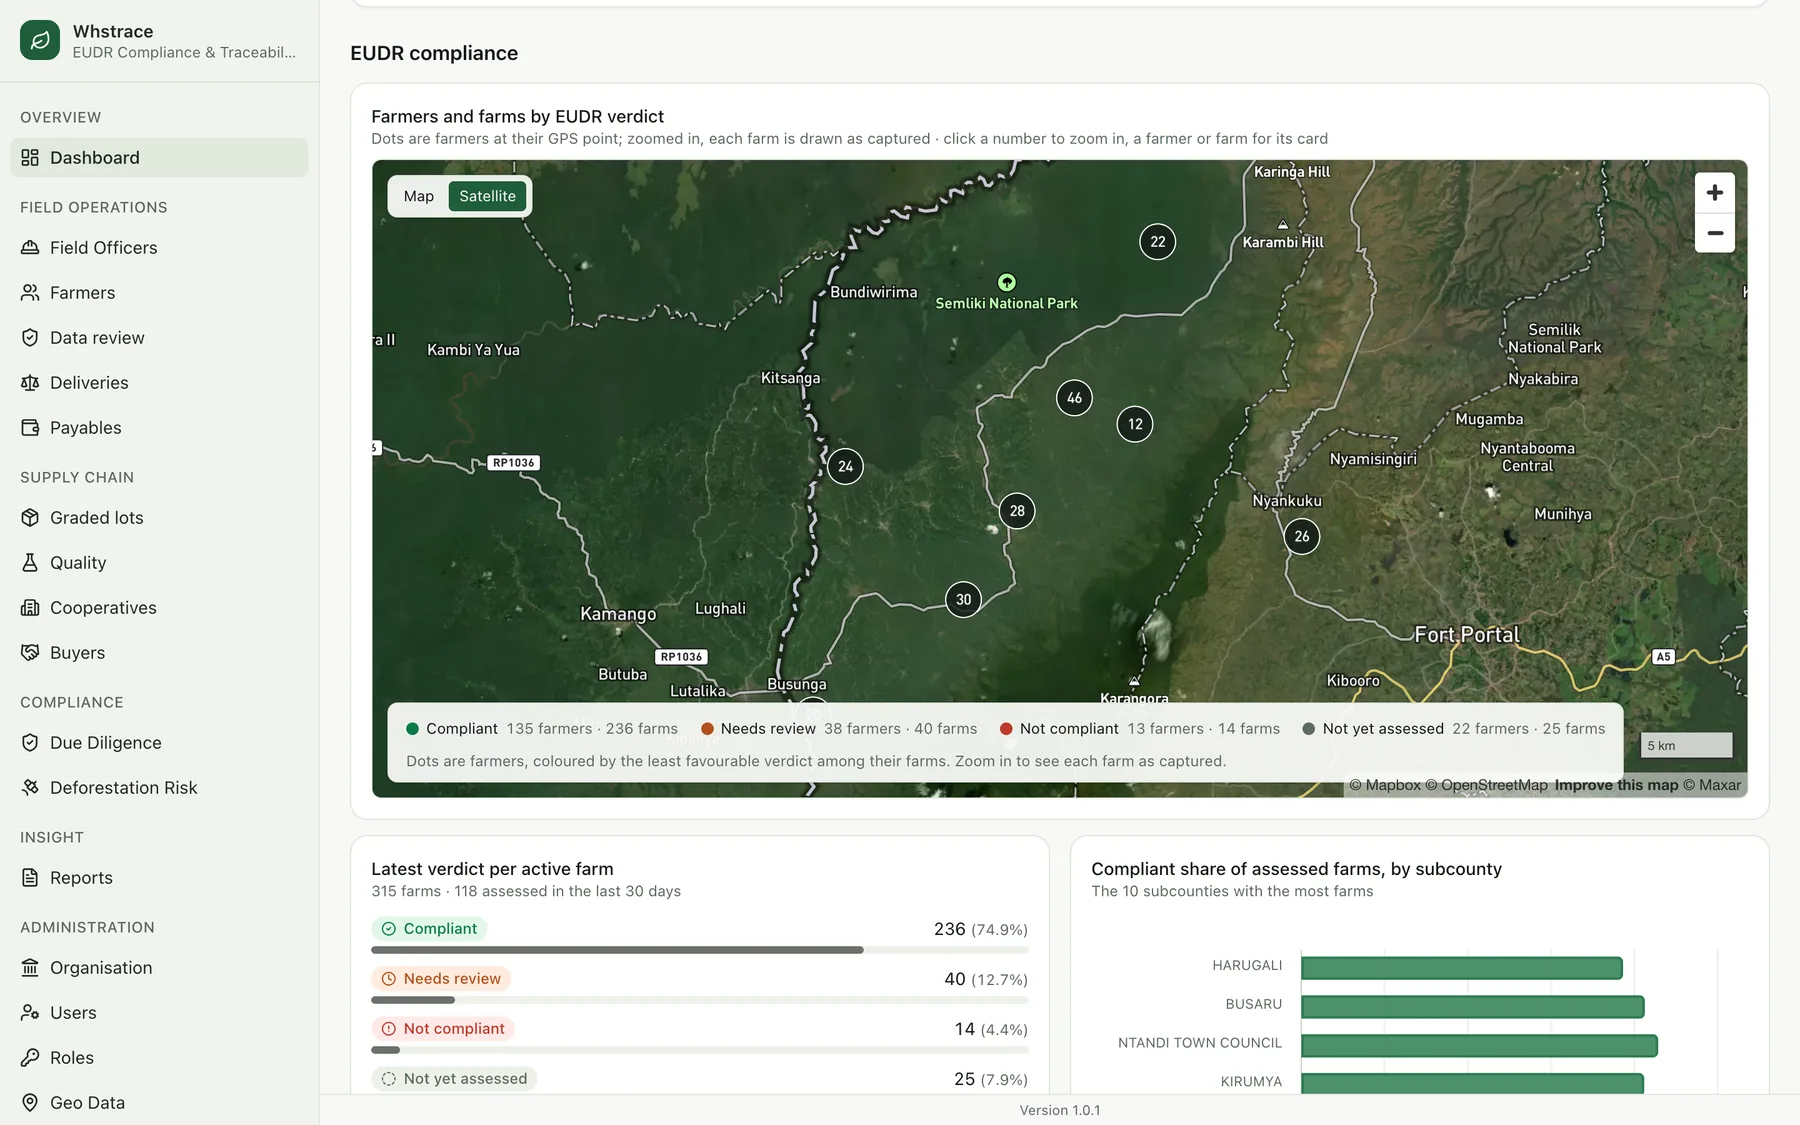Click the cluster marker numbered 12
The height and width of the screenshot is (1125, 1800).
tap(1135, 424)
